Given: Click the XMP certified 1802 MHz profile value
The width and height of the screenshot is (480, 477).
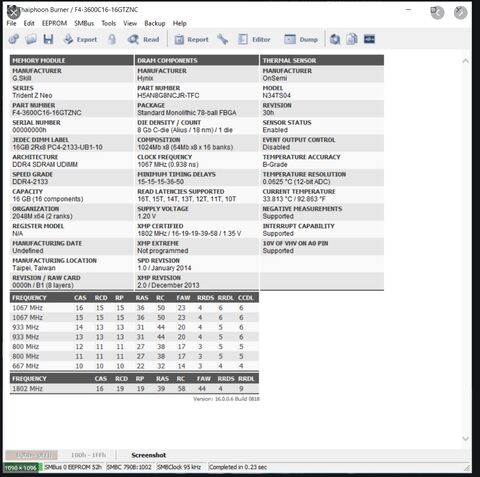Looking at the screenshot, I should tap(189, 234).
